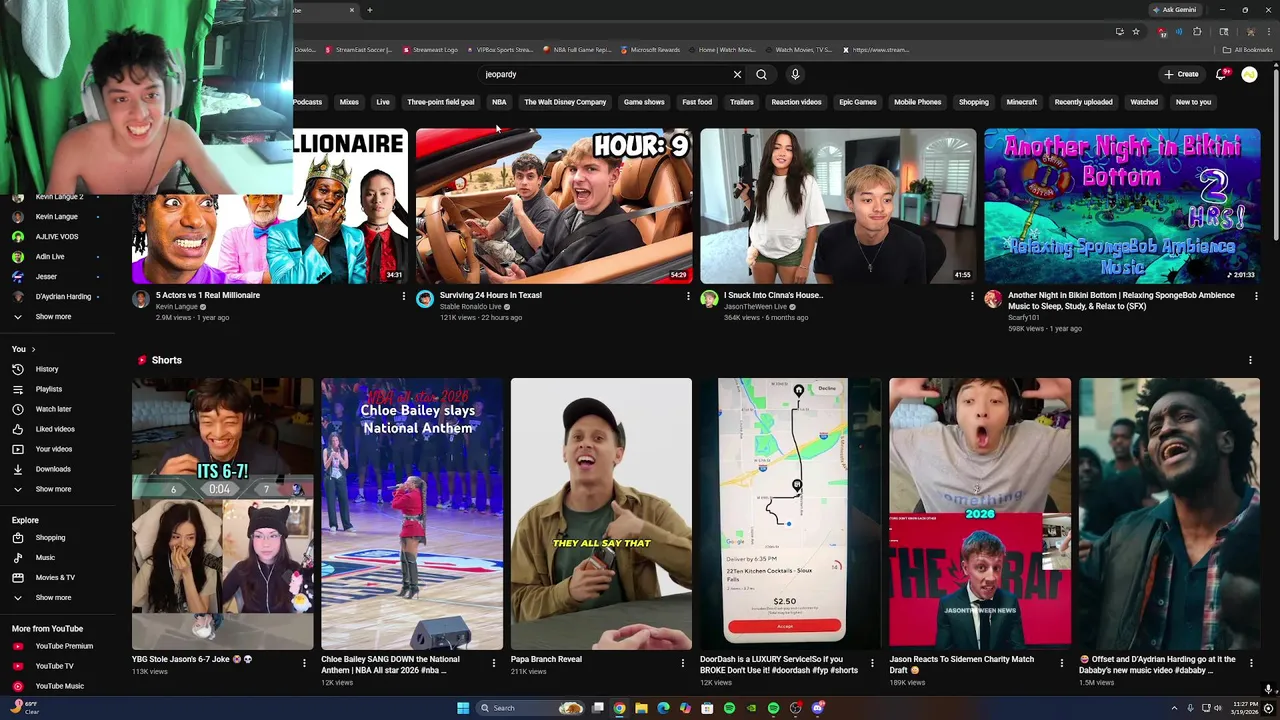Open the Microsoft Rewards bookmark

650,50
